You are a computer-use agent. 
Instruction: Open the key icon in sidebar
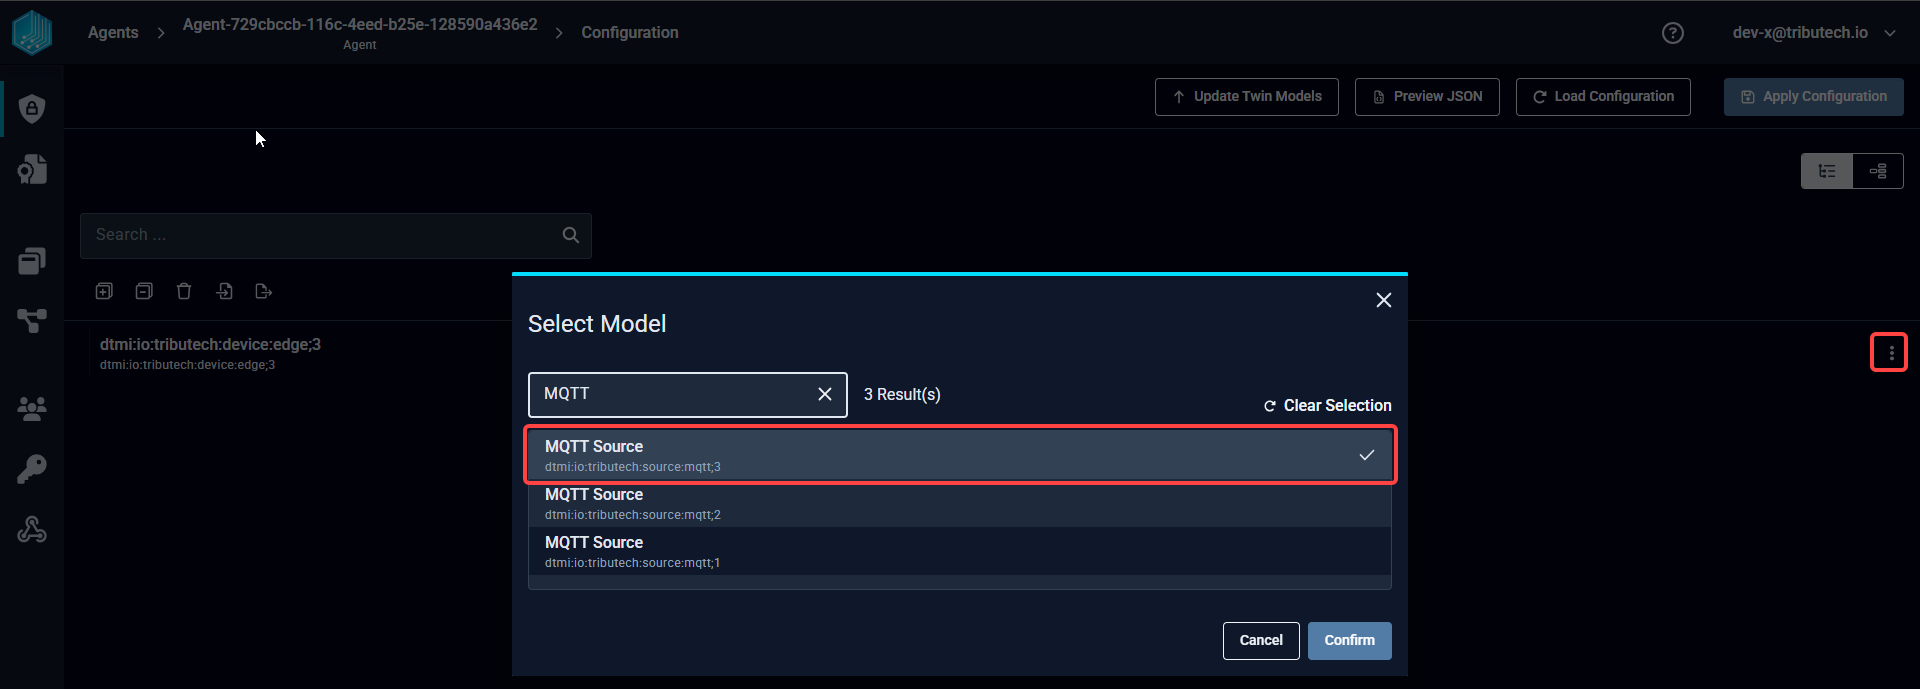point(32,469)
